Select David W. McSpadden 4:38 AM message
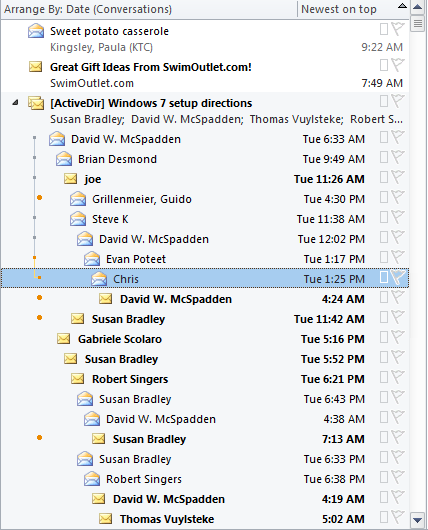Image resolution: width=428 pixels, height=530 pixels. tap(205, 418)
